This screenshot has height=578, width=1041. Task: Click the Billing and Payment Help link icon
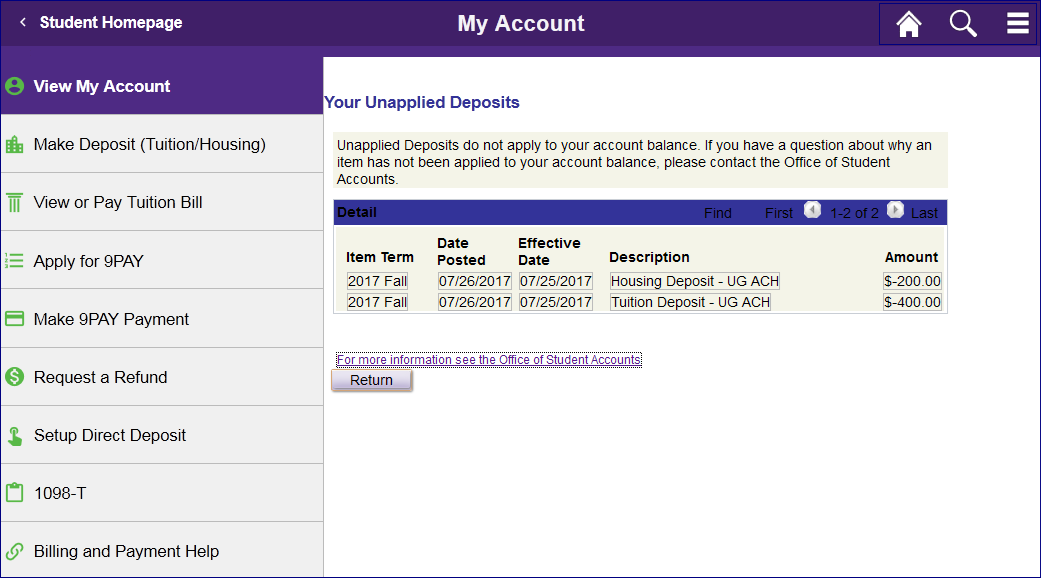pos(15,551)
